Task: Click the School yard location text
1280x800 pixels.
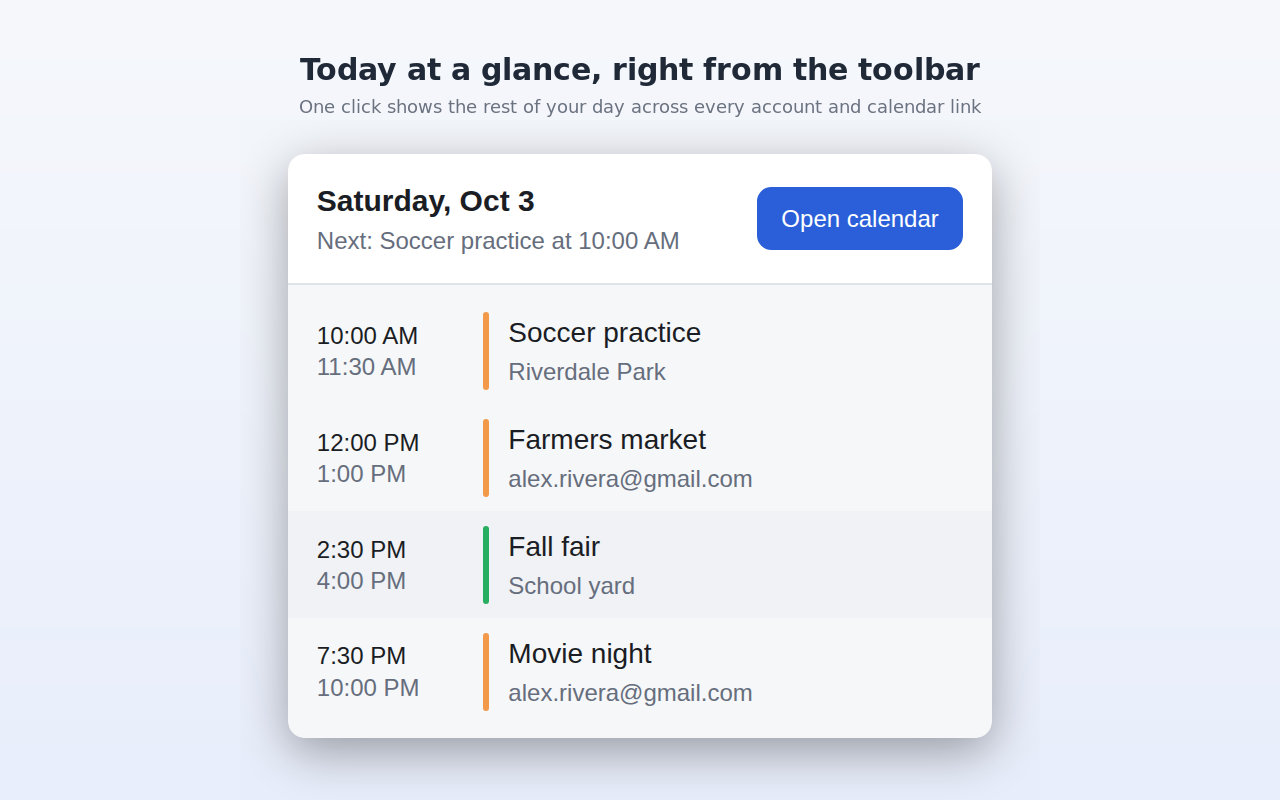Action: click(571, 586)
